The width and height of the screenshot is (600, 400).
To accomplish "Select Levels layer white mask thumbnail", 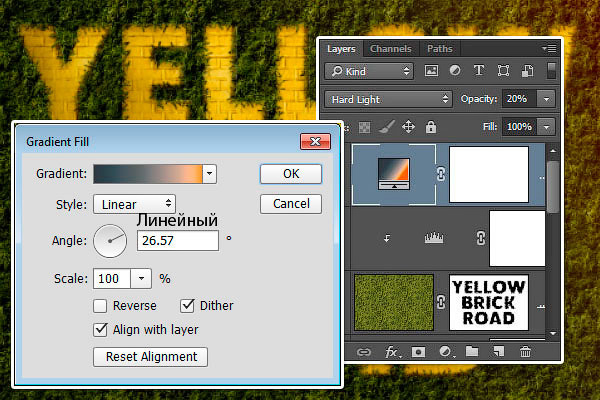I will coord(517,238).
